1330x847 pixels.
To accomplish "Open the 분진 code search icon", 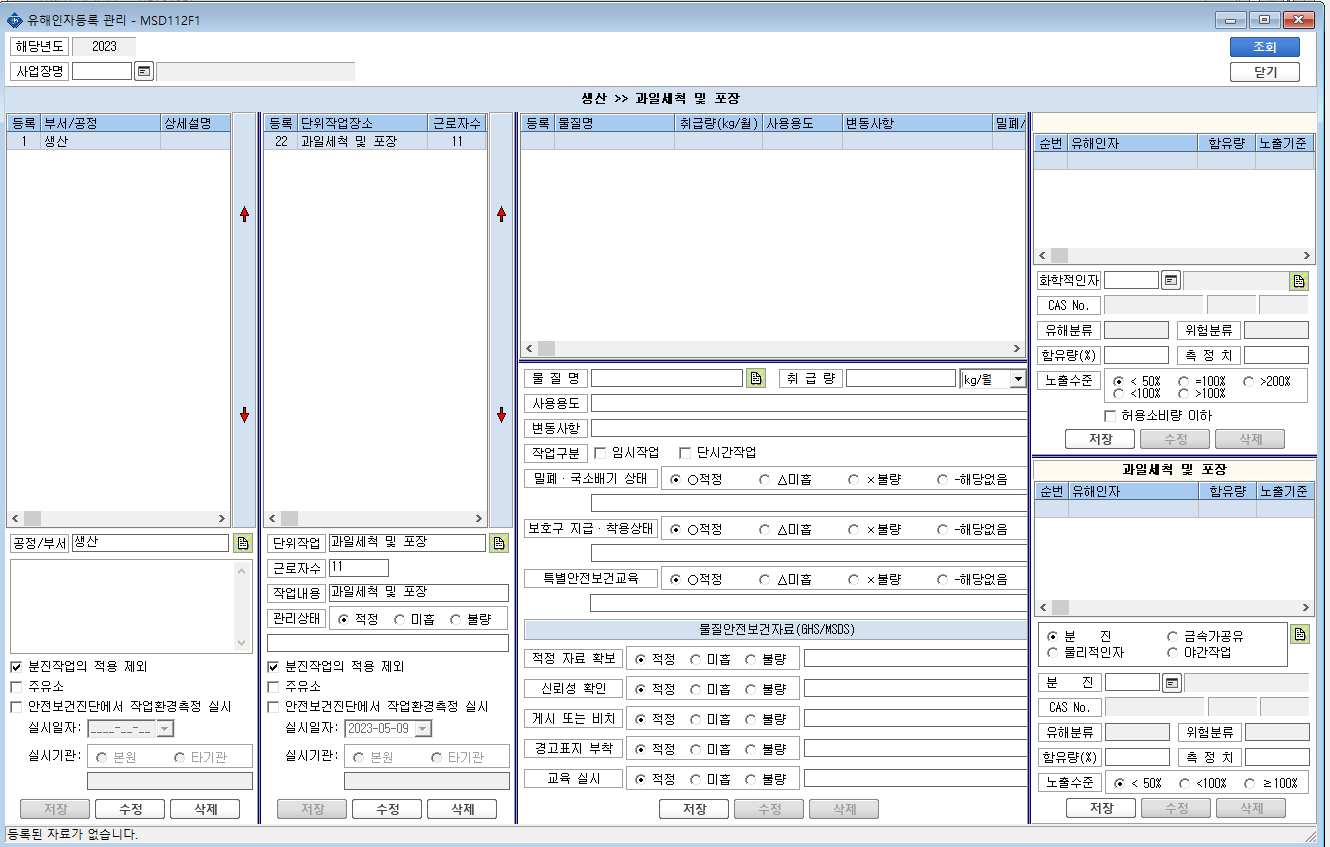I will point(1172,682).
